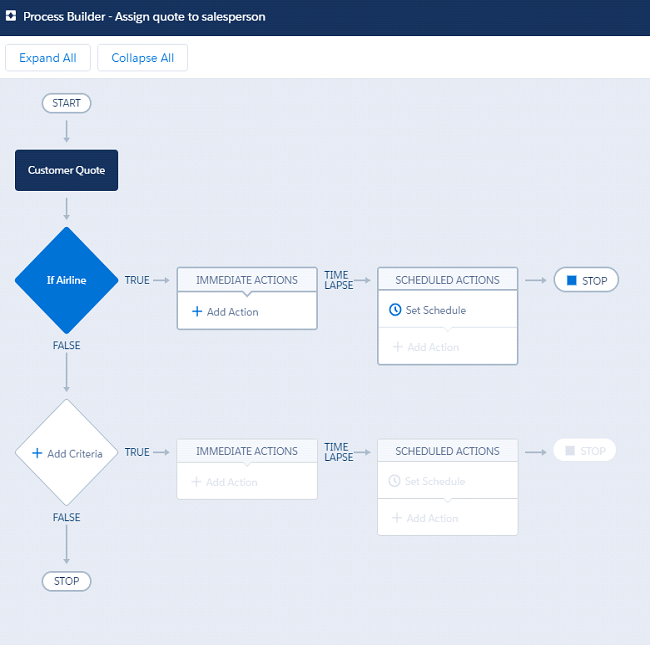The height and width of the screenshot is (645, 650).
Task: Click dimmed Add Action in second Scheduled Actions
Action: coord(425,518)
